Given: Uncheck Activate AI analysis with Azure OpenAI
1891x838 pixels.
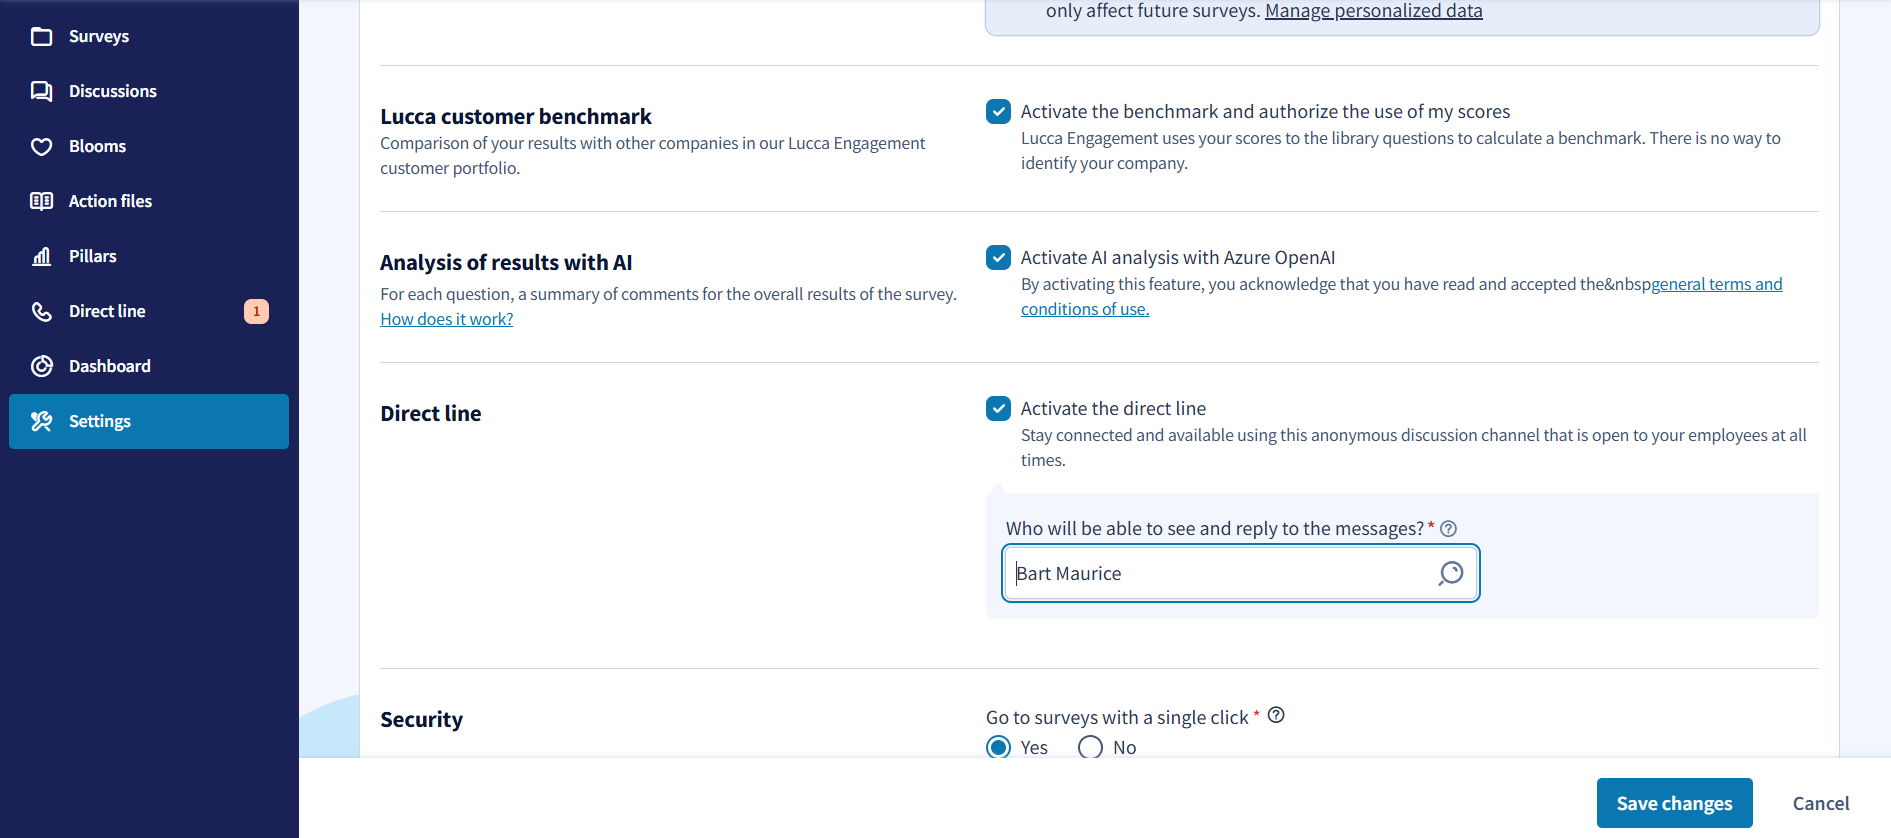Looking at the screenshot, I should [x=998, y=257].
